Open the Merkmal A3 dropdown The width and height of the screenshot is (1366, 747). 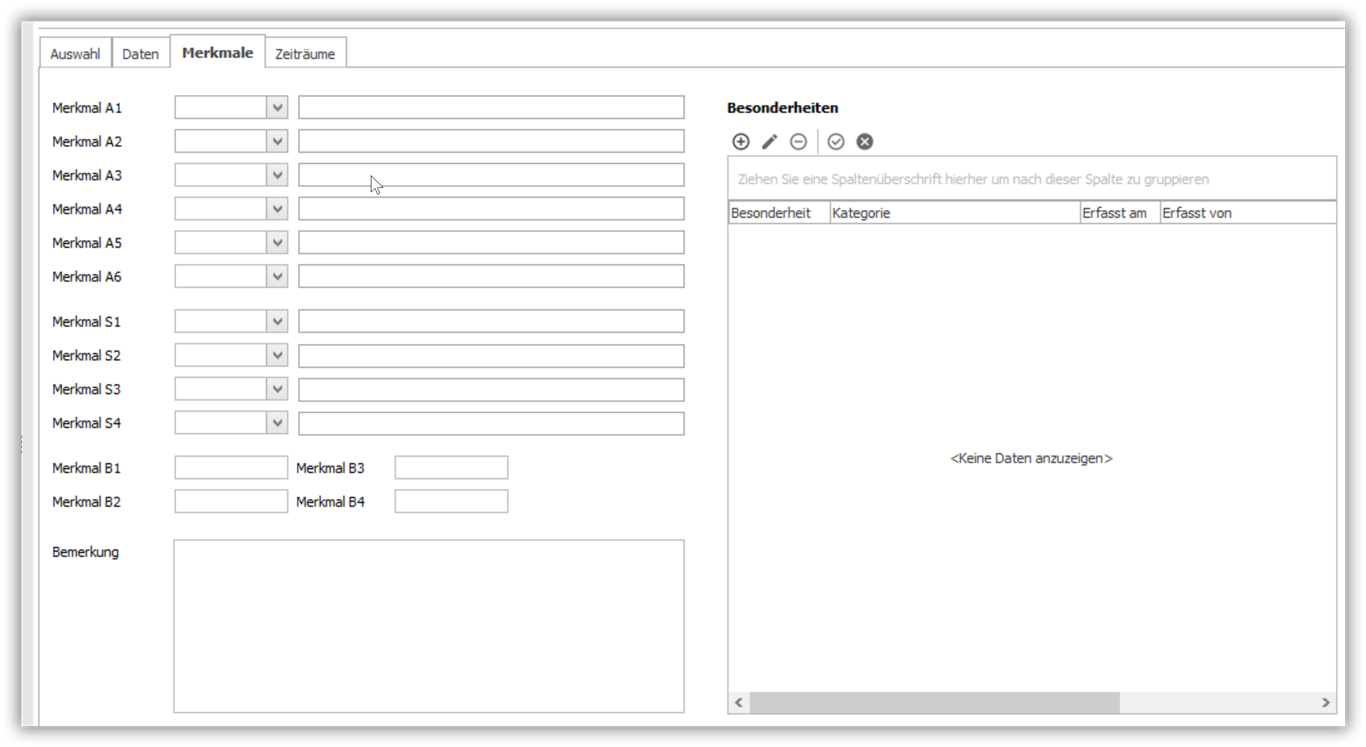[x=277, y=175]
